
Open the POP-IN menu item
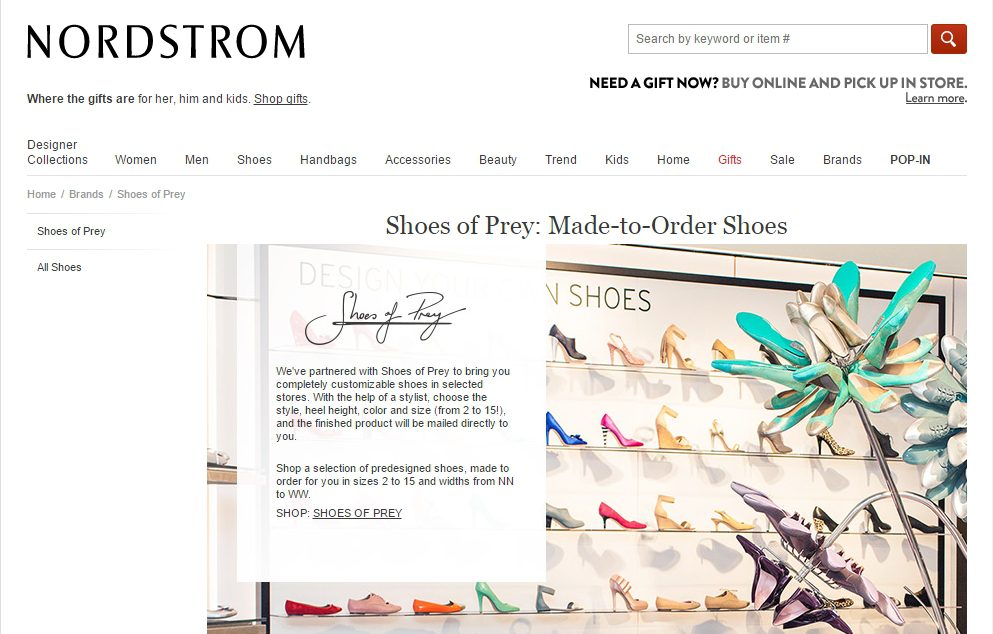click(910, 160)
